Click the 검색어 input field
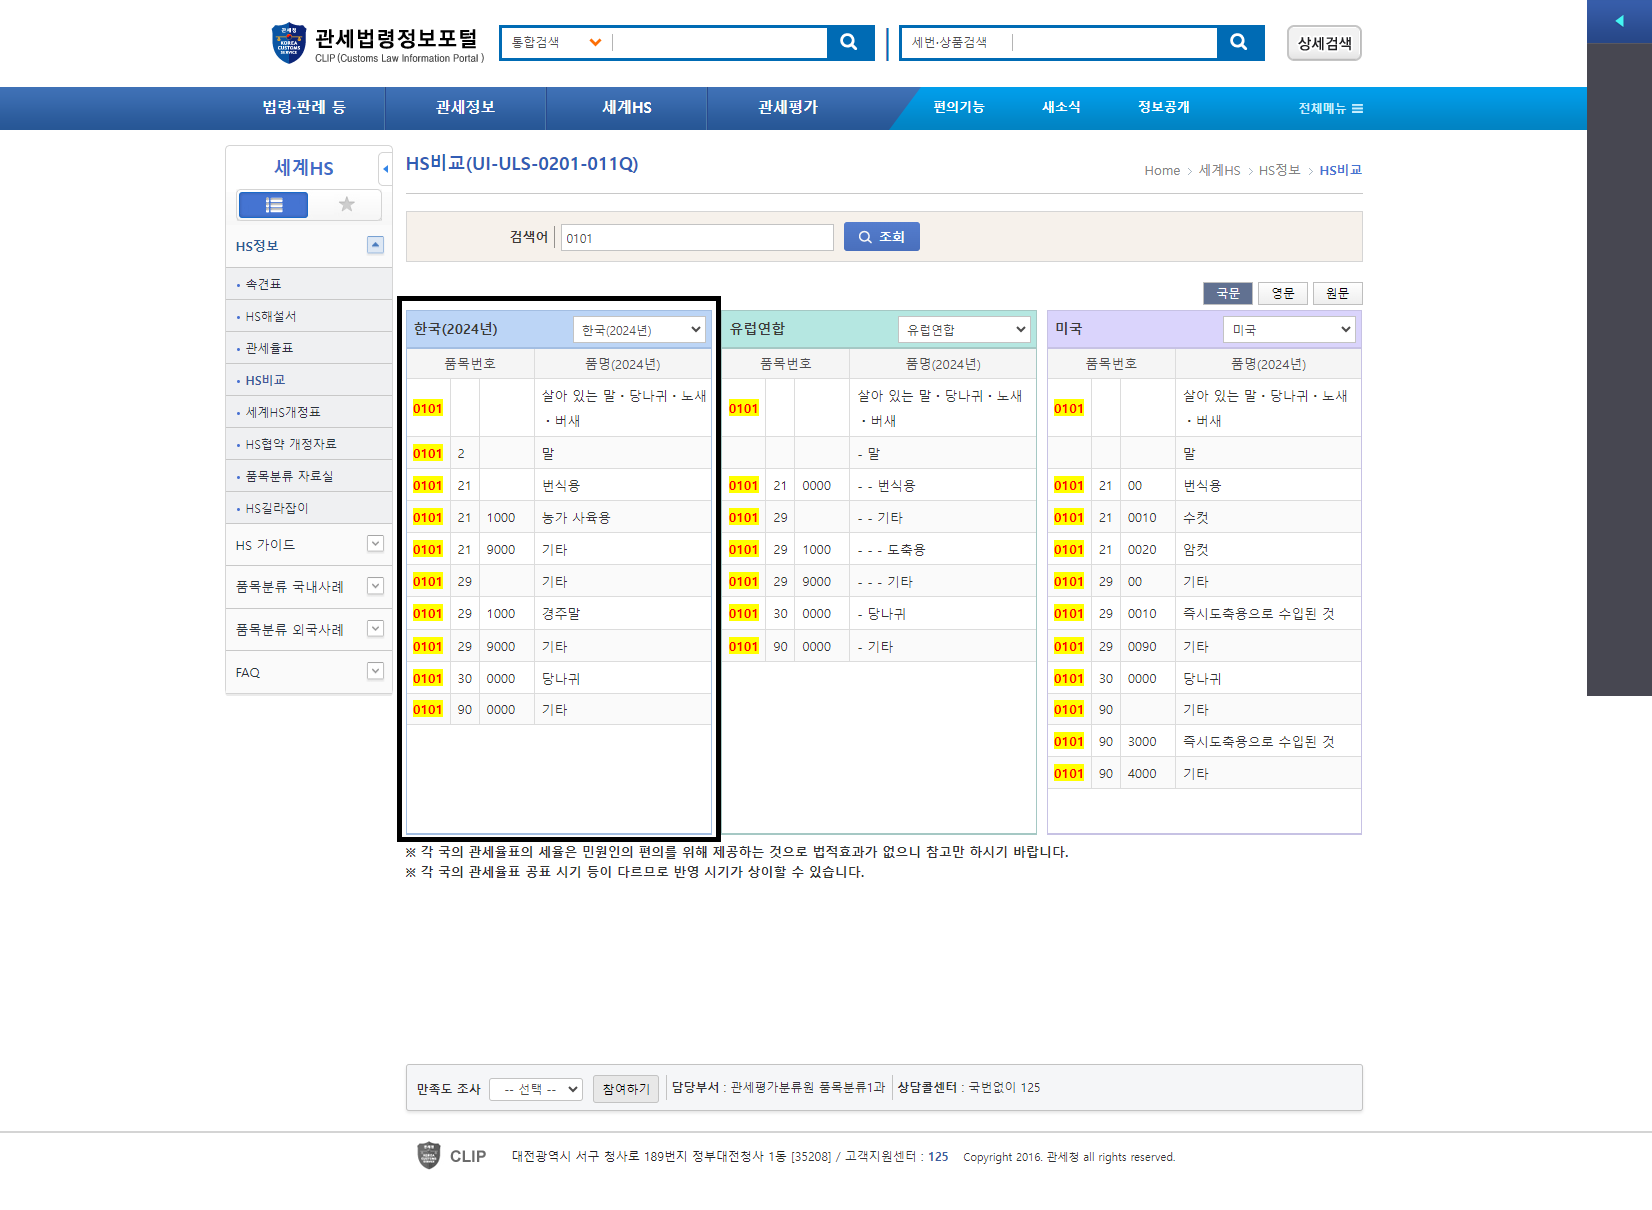 [697, 238]
